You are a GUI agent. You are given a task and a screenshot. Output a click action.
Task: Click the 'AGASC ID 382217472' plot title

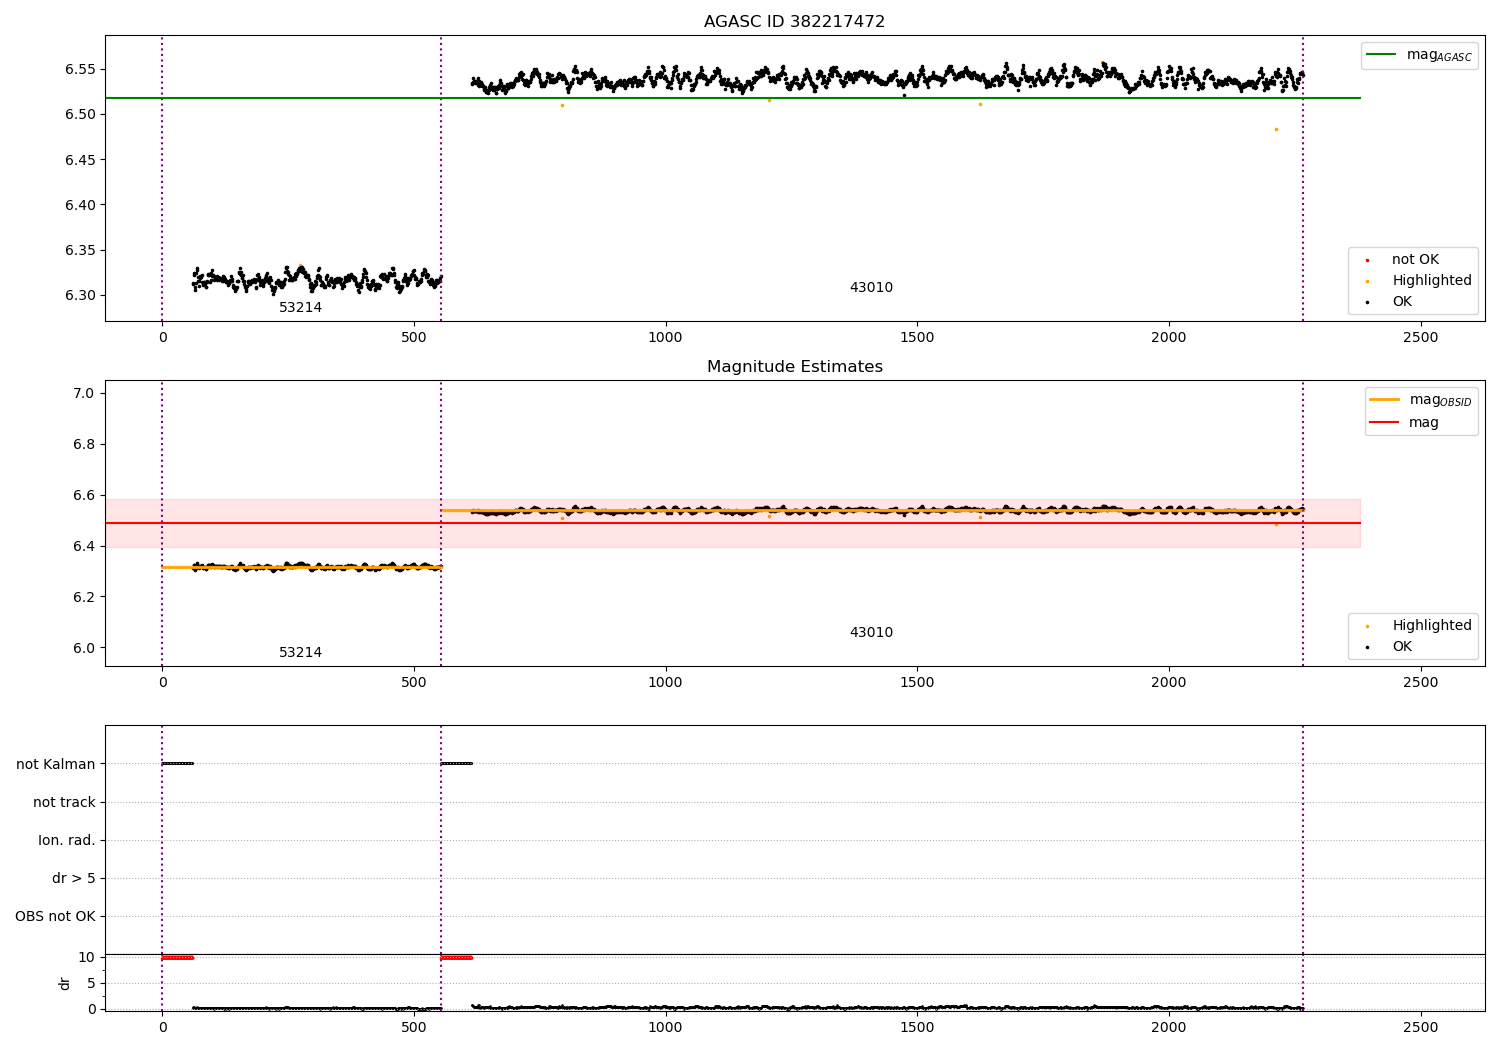(x=794, y=21)
